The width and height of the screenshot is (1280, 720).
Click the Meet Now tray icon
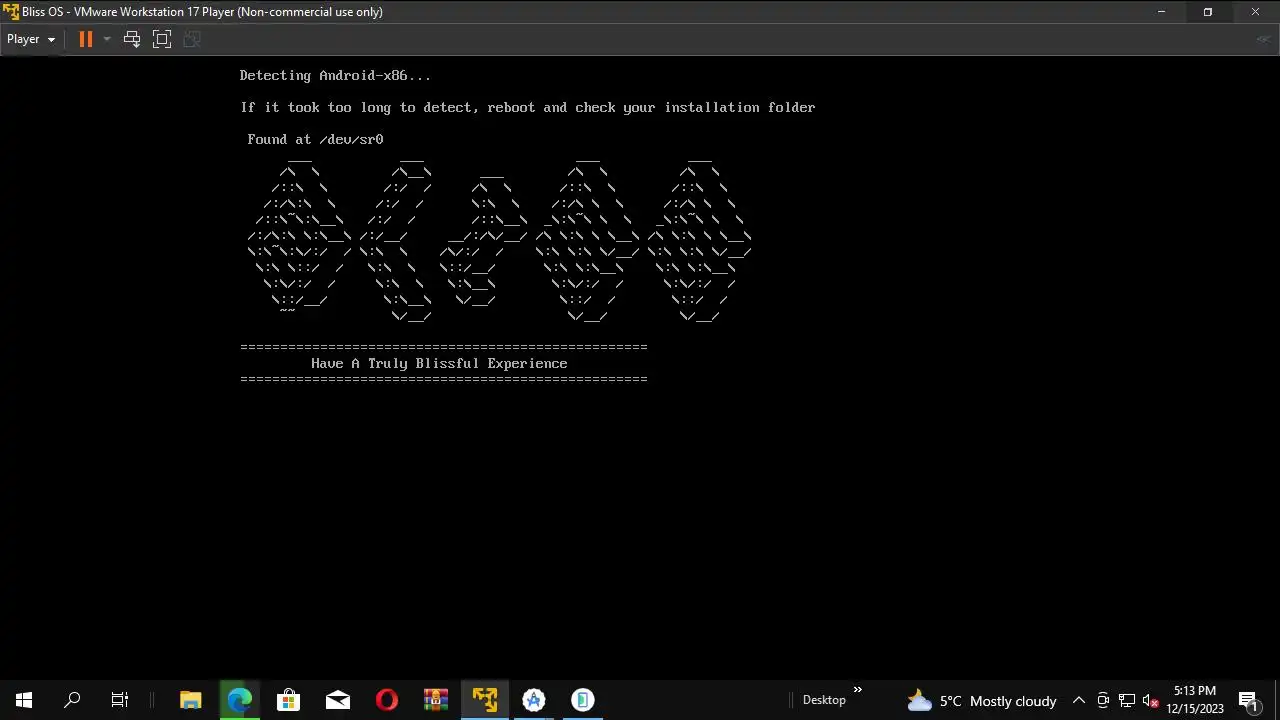click(x=1103, y=700)
